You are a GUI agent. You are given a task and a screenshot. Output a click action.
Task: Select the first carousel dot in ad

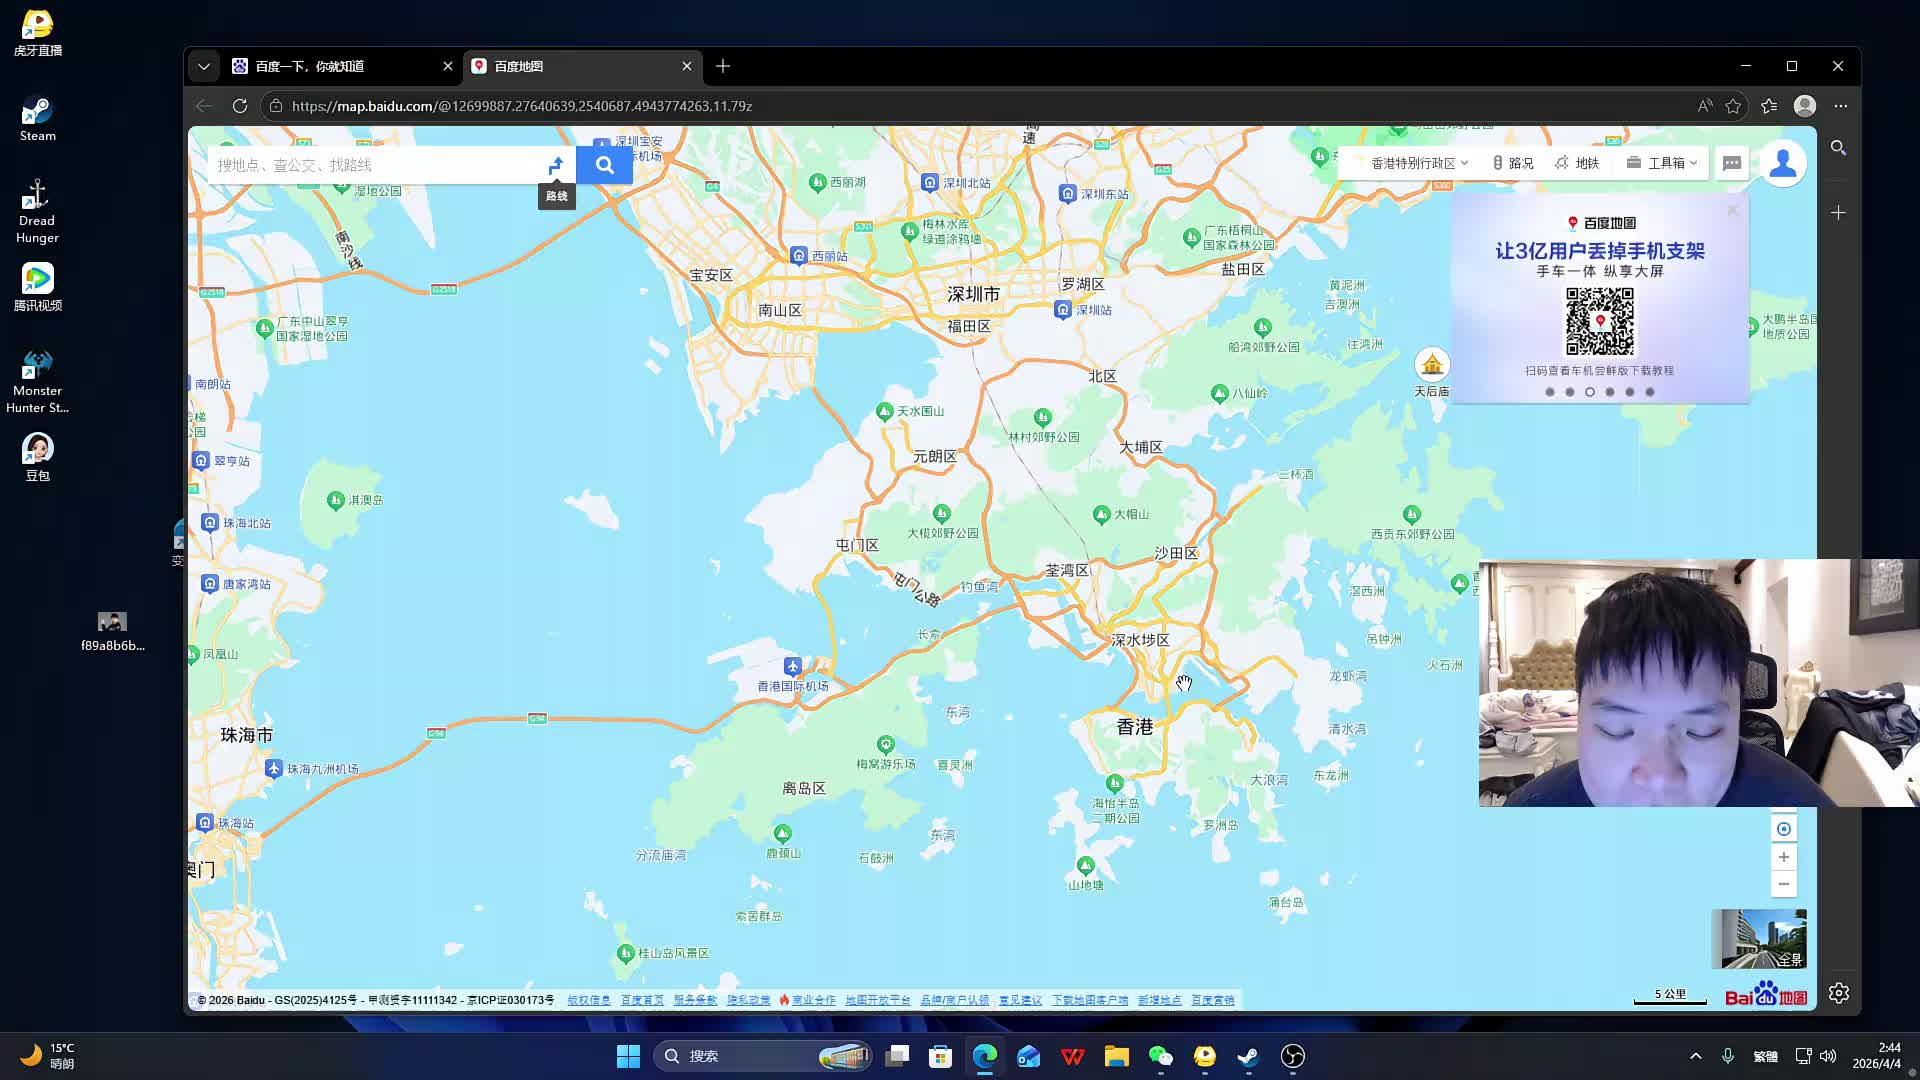coord(1550,392)
